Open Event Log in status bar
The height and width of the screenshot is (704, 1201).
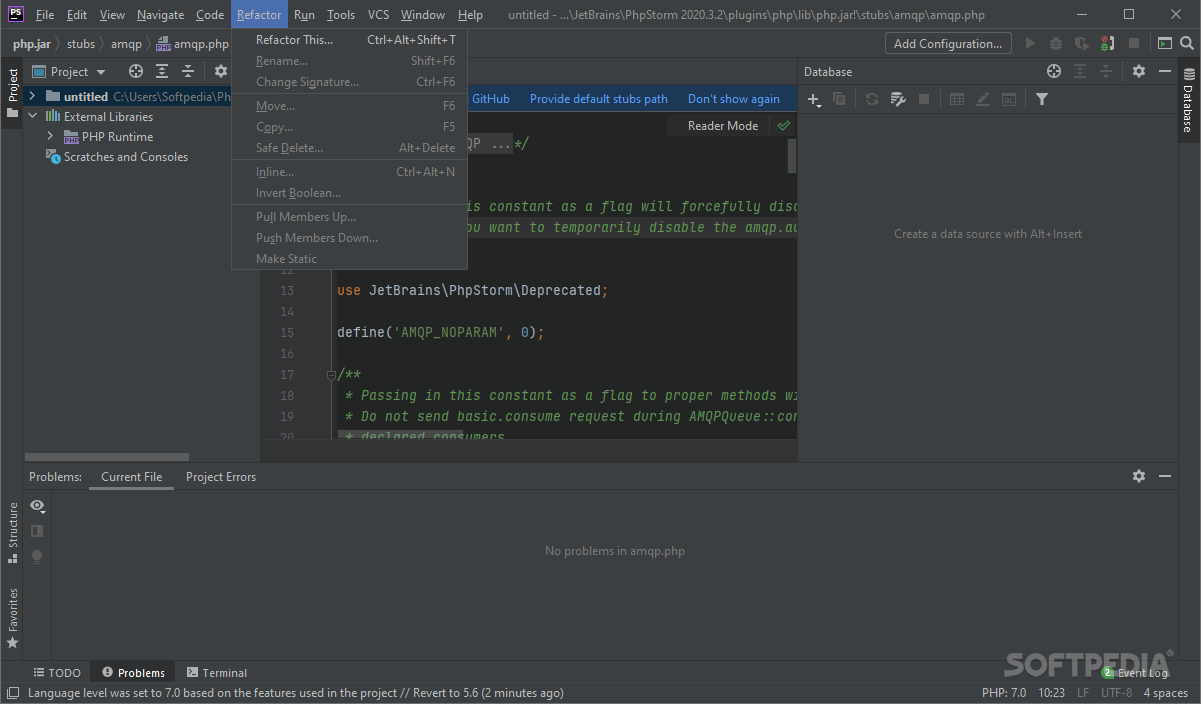[1135, 673]
